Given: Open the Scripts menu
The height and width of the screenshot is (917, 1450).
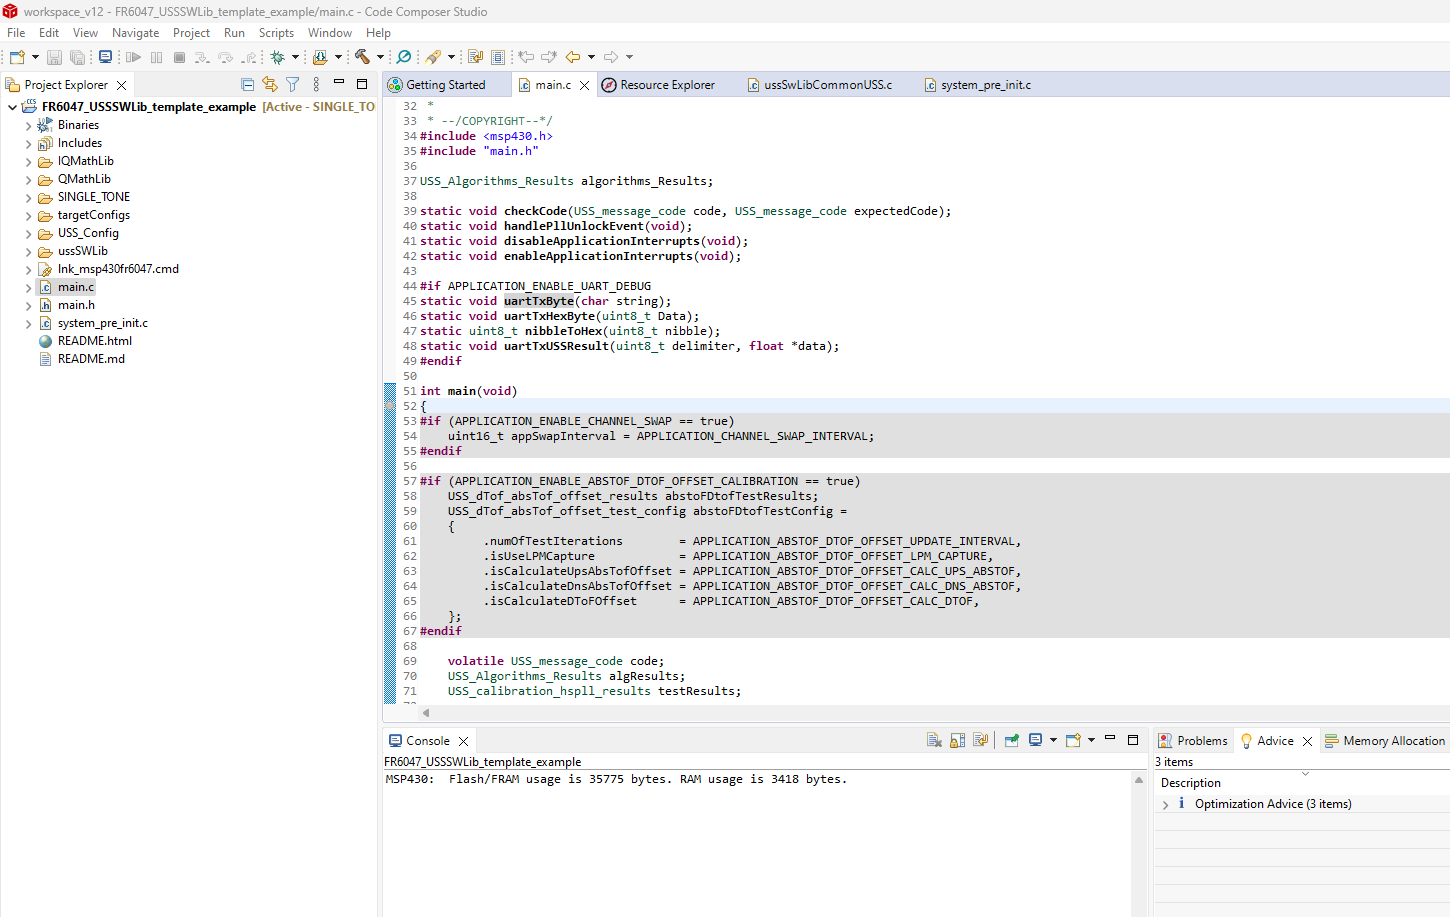Looking at the screenshot, I should (276, 33).
